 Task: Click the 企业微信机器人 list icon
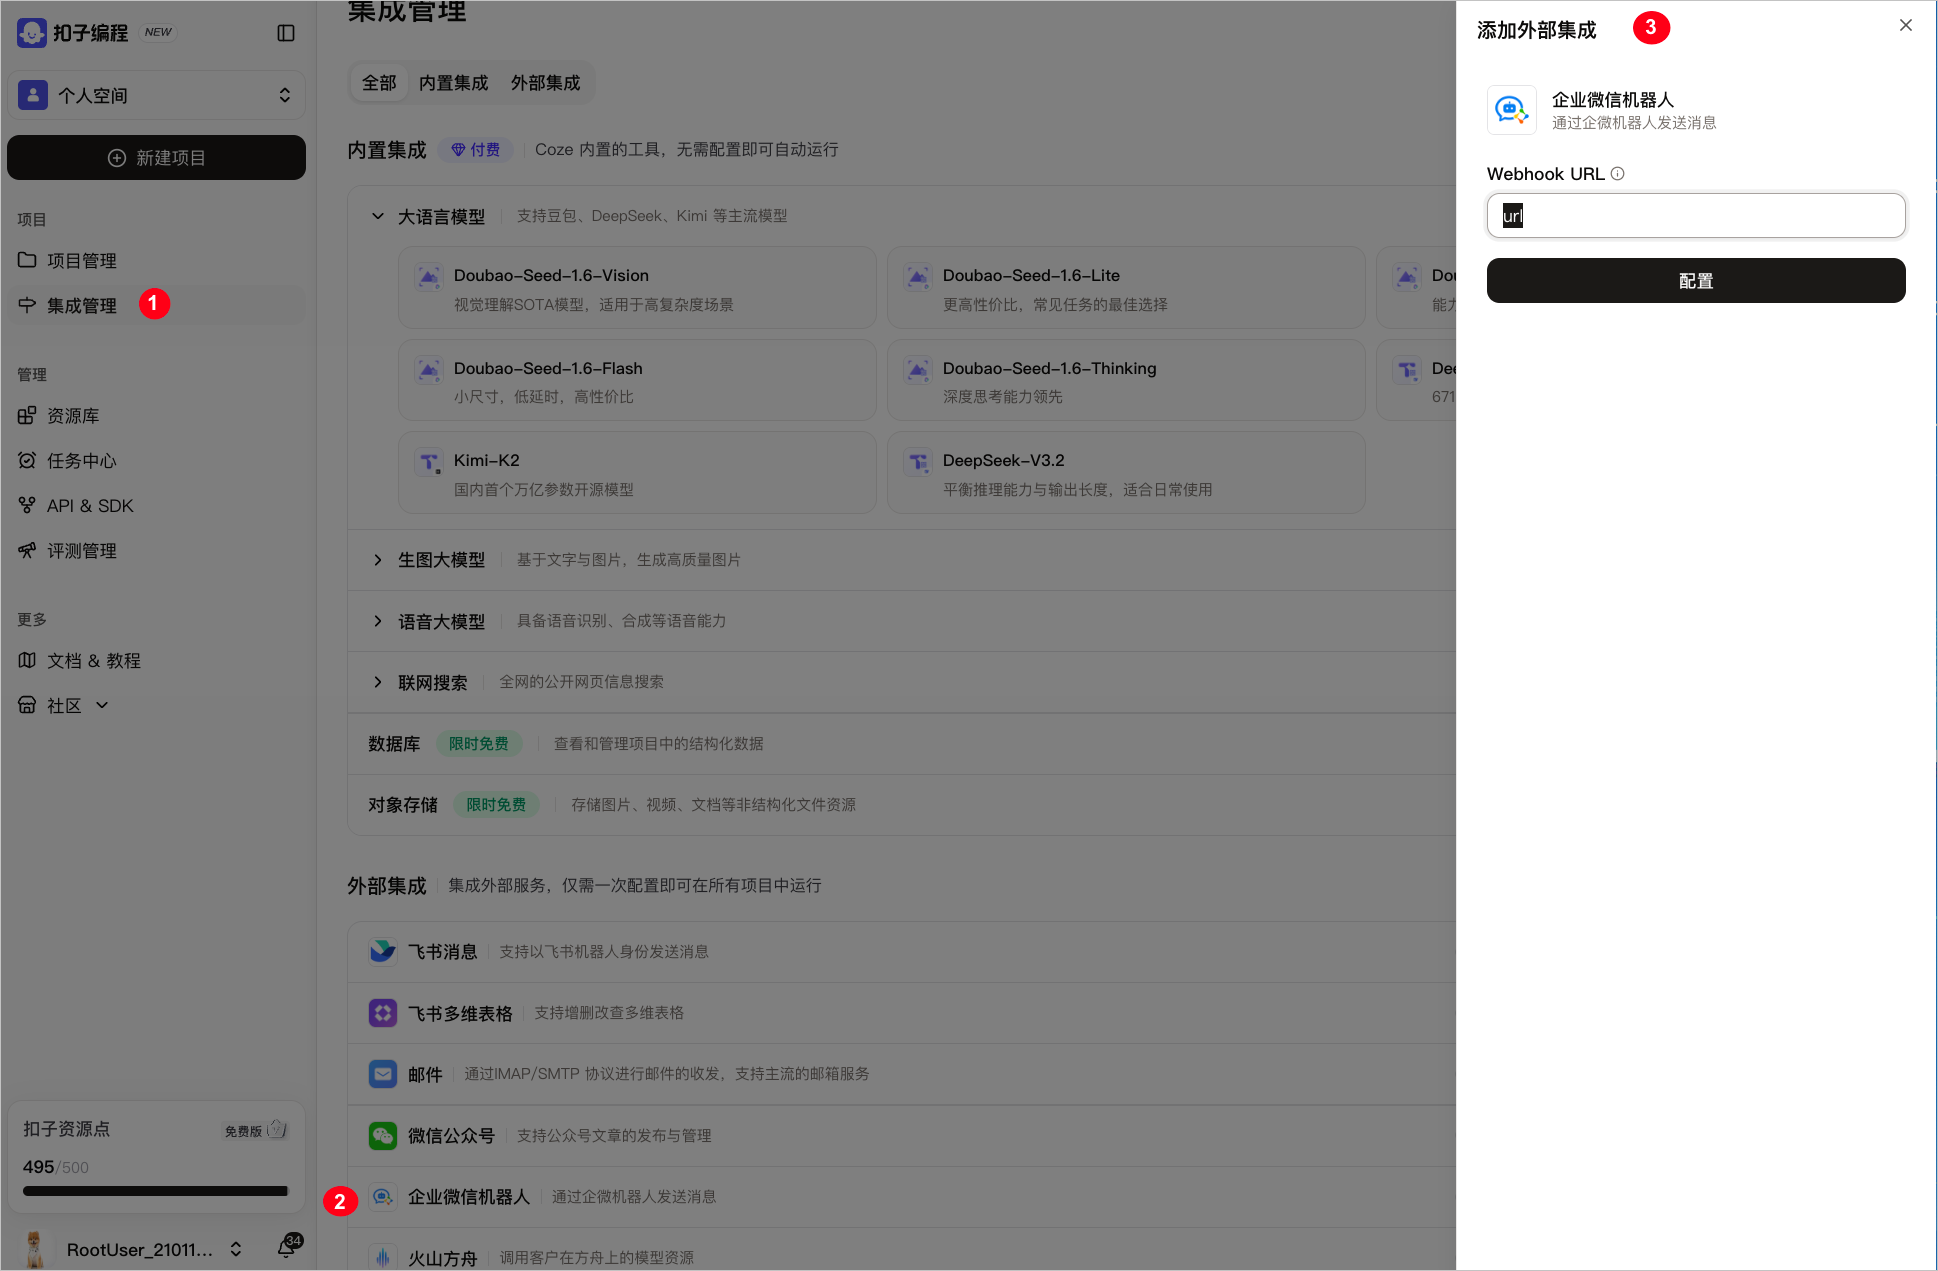[383, 1197]
